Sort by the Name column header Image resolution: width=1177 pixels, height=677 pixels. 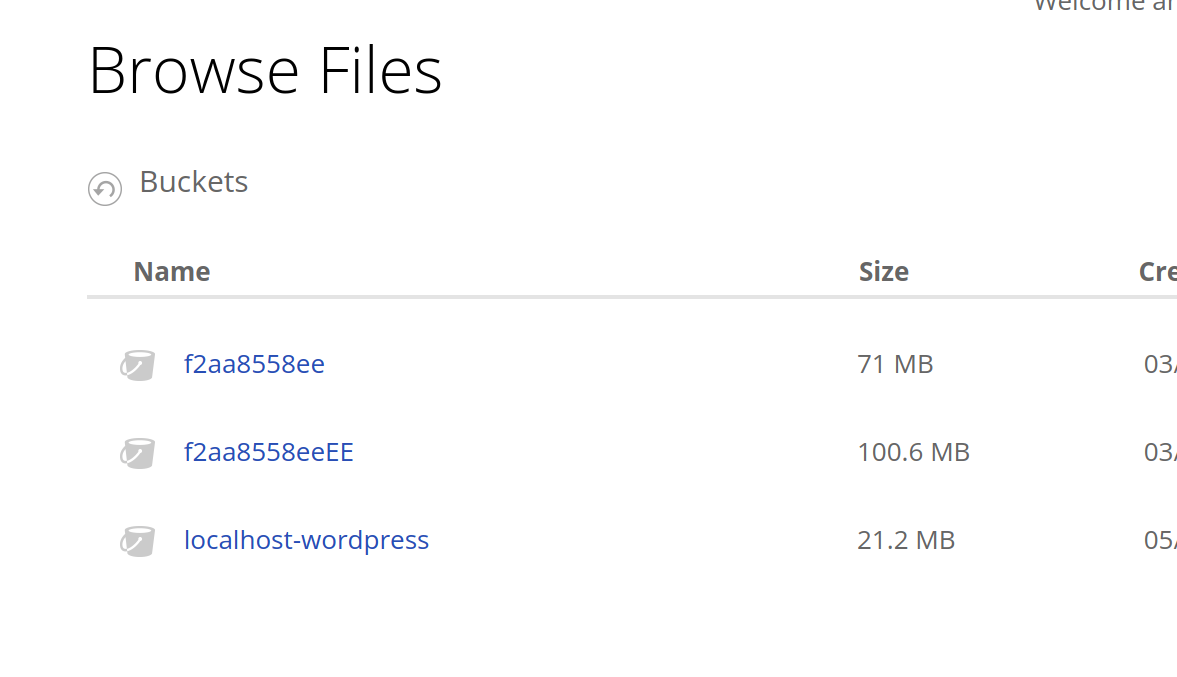pyautogui.click(x=172, y=272)
